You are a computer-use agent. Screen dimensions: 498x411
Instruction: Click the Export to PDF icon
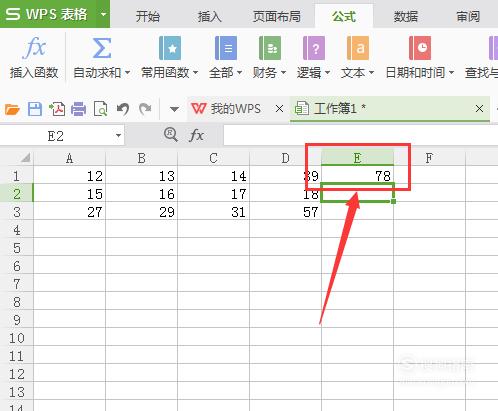click(x=57, y=109)
